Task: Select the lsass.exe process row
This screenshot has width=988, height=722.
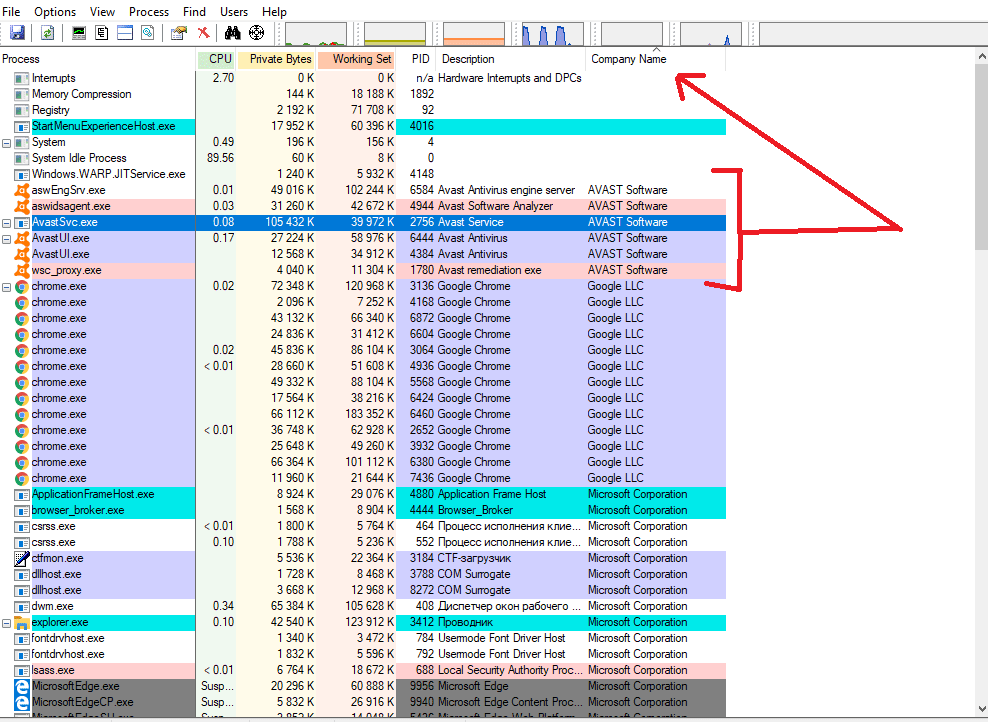Action: pos(52,670)
